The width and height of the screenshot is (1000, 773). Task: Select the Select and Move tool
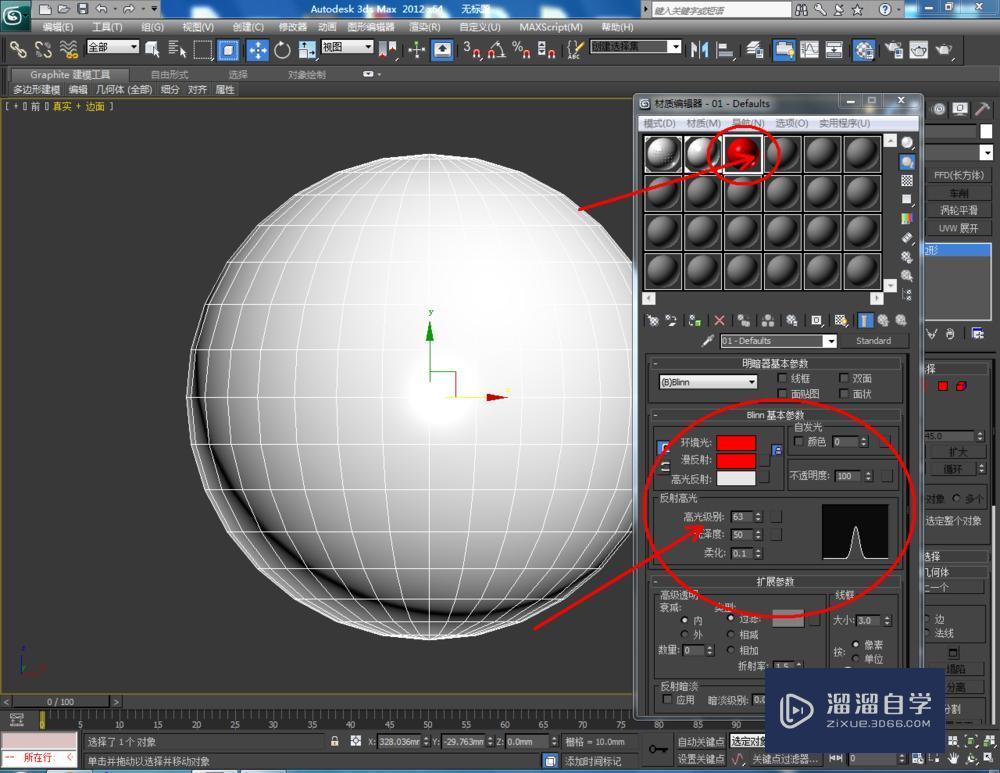(x=258, y=51)
